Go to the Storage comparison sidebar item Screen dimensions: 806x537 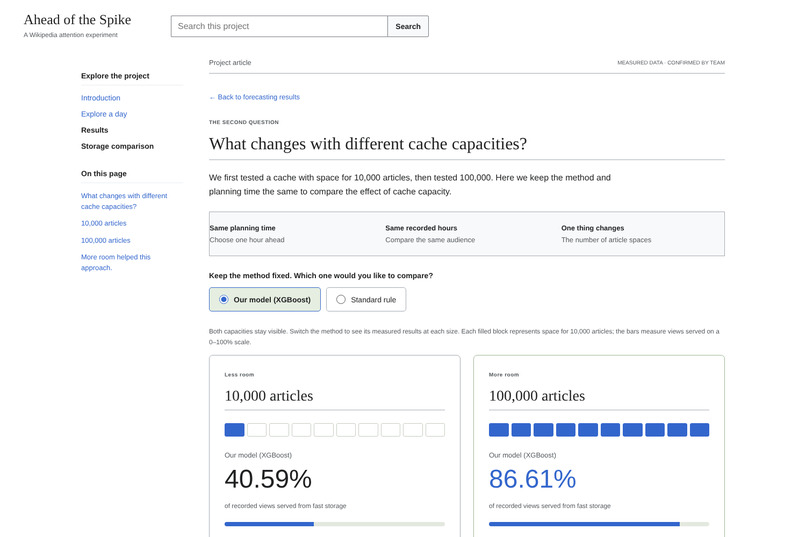coord(117,146)
